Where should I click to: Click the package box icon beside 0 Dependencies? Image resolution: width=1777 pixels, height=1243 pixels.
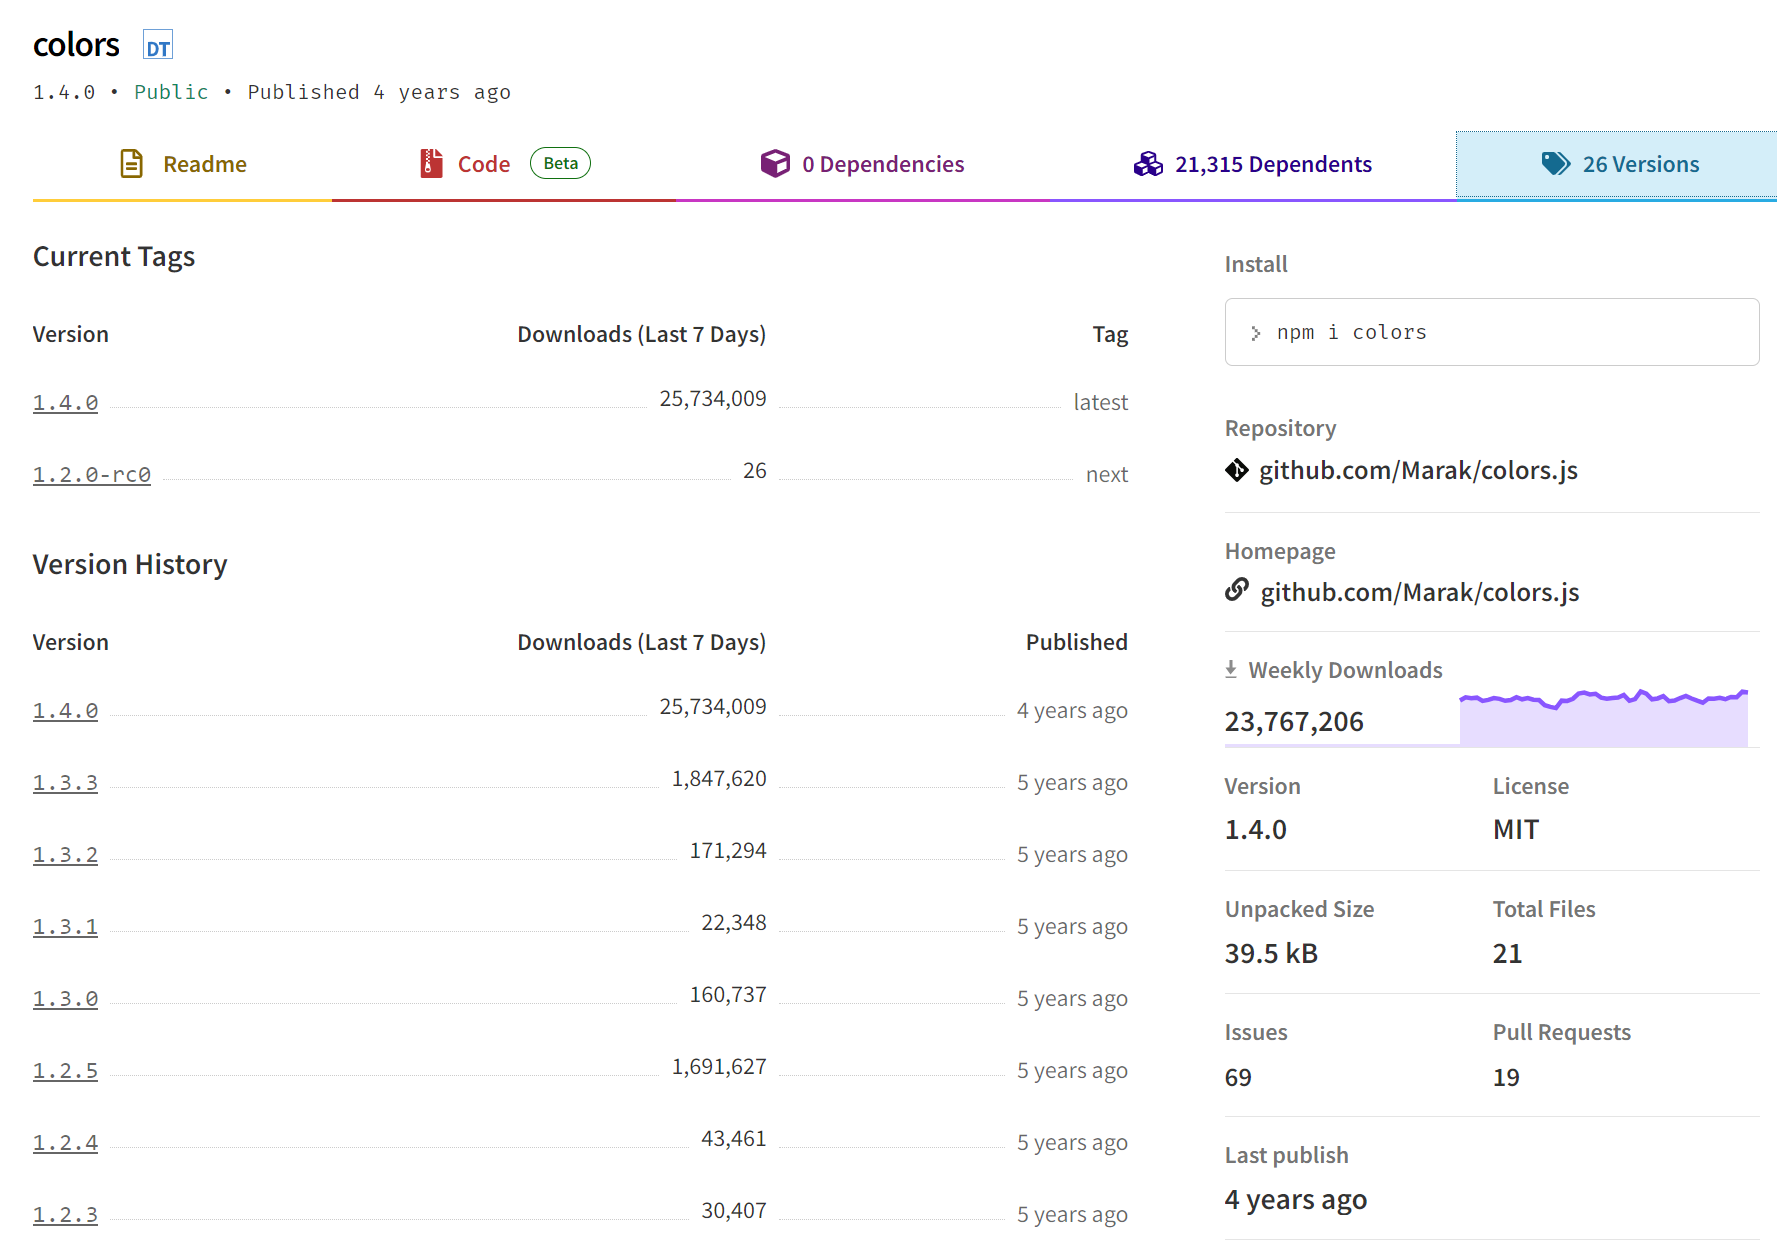pyautogui.click(x=776, y=163)
